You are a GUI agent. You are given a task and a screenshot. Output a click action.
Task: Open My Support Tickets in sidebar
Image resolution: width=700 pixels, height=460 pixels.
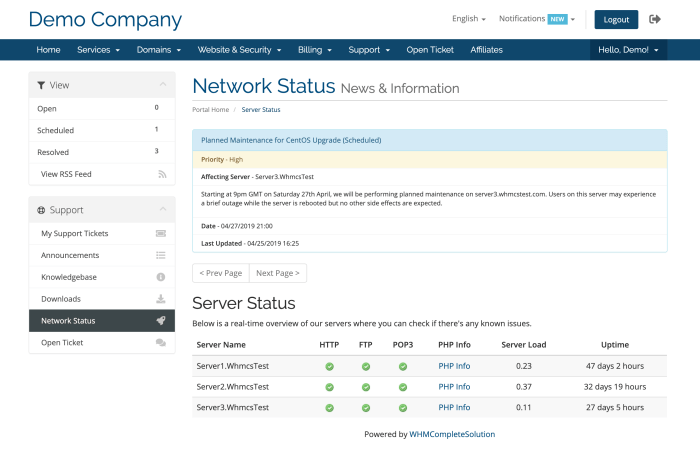point(102,234)
